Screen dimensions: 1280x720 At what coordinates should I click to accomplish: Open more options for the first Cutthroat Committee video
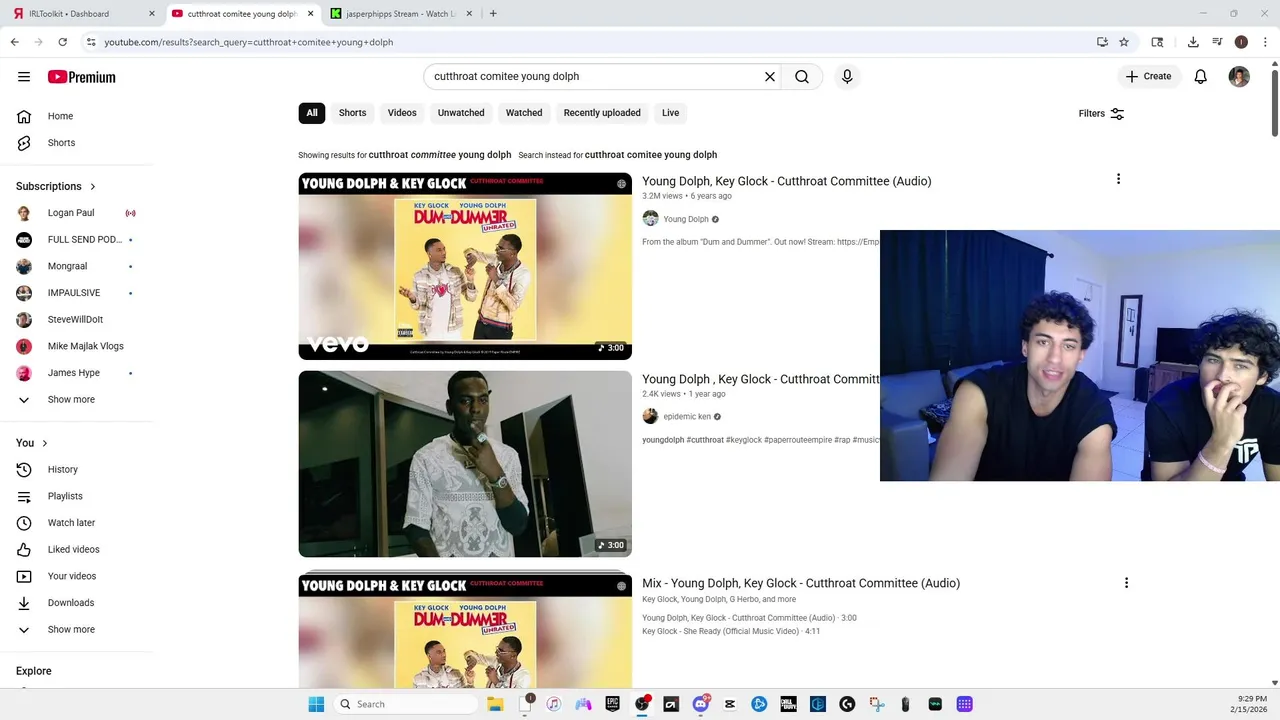click(x=1118, y=179)
